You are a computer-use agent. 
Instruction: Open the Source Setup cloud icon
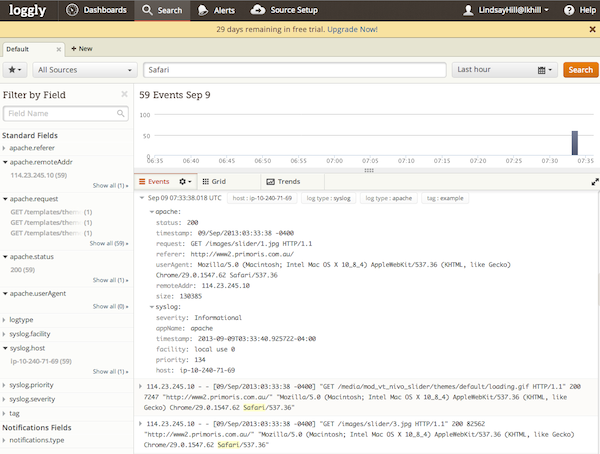point(258,10)
